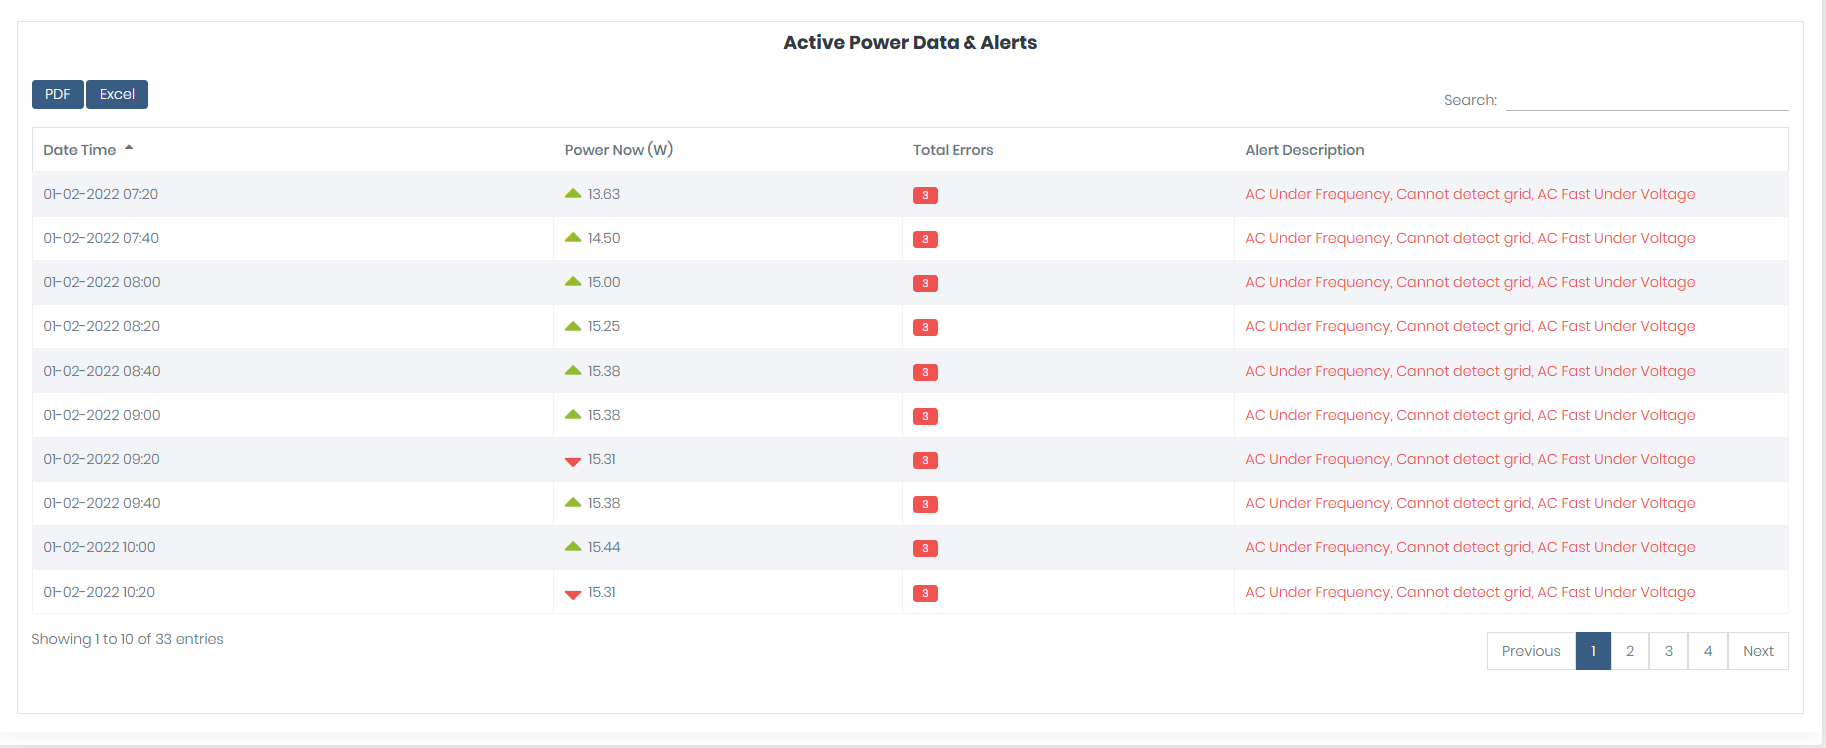
Task: Sort table by Total Errors column
Action: coord(952,150)
